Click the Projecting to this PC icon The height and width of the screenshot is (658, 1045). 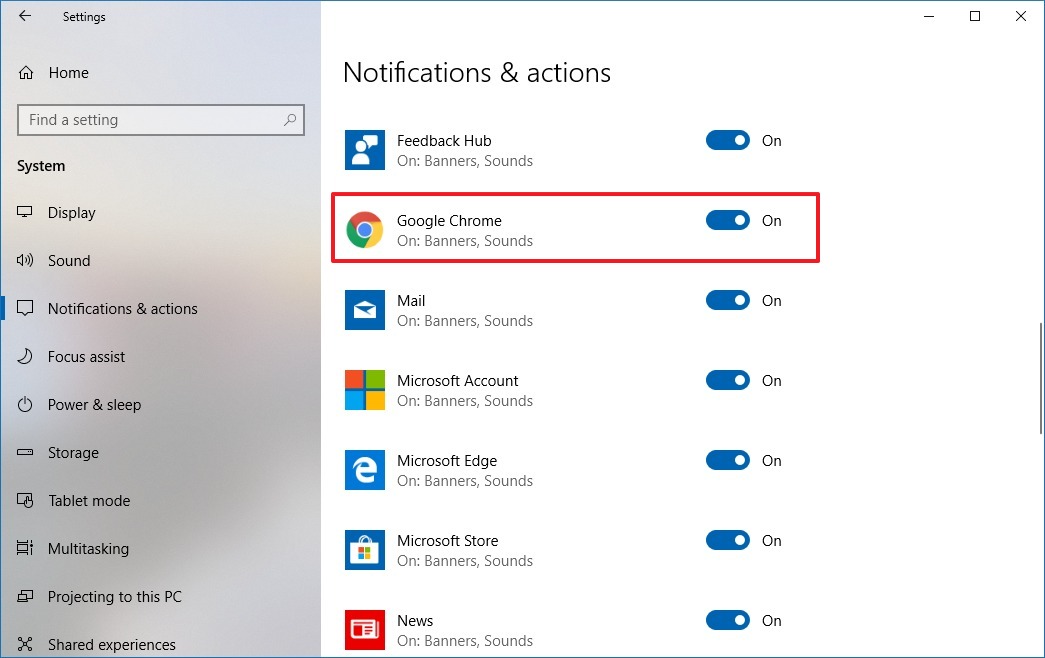click(x=25, y=596)
